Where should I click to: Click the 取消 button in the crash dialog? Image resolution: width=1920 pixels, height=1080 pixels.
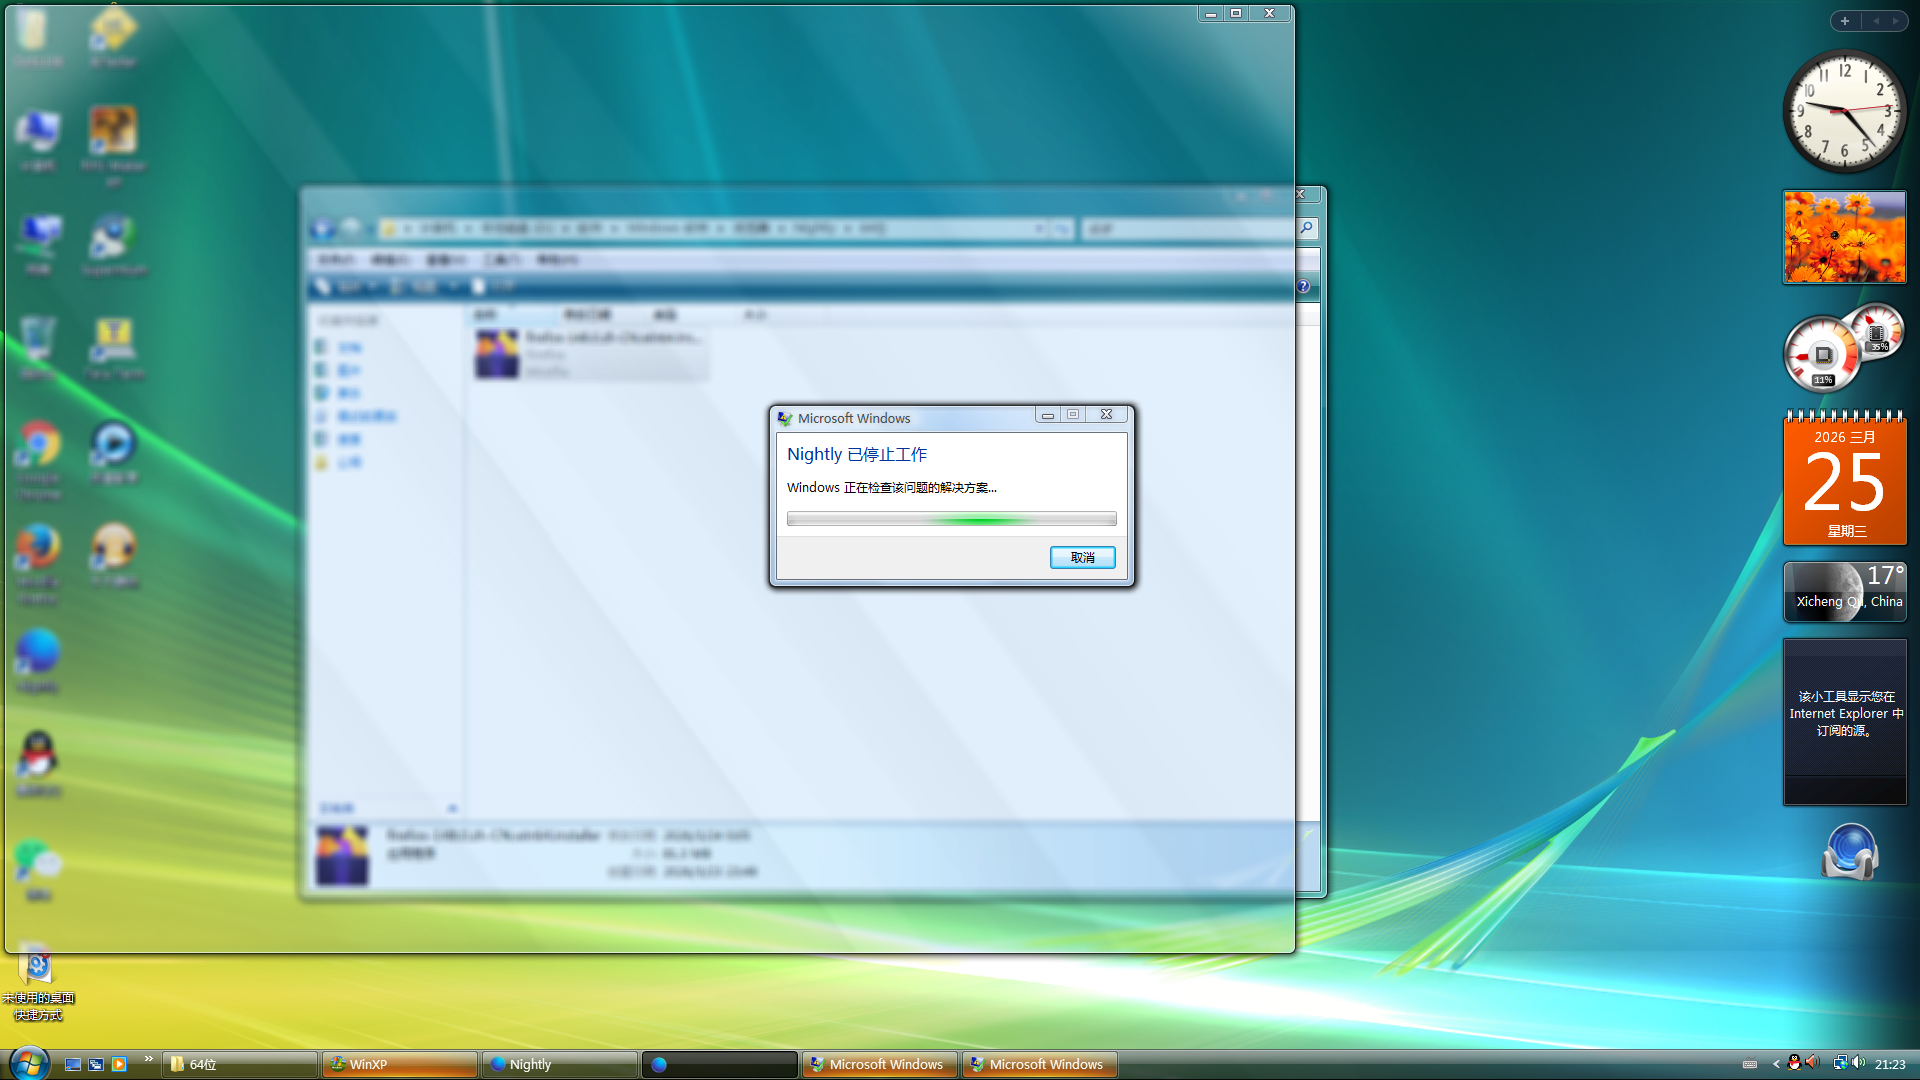[x=1082, y=557]
